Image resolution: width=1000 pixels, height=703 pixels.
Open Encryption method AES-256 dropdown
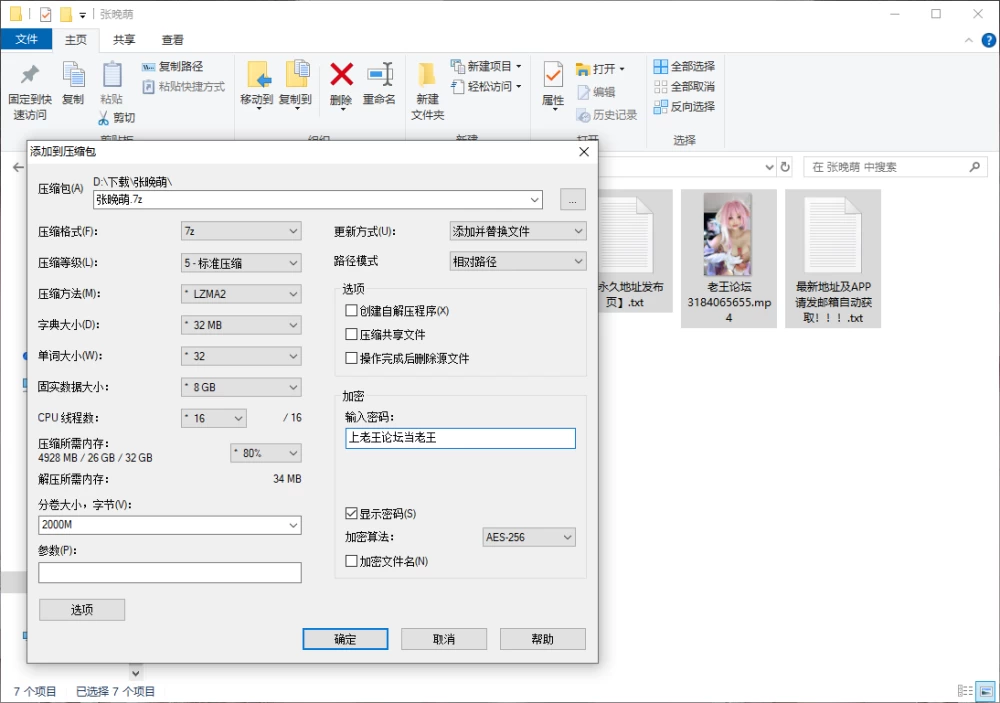(x=529, y=537)
